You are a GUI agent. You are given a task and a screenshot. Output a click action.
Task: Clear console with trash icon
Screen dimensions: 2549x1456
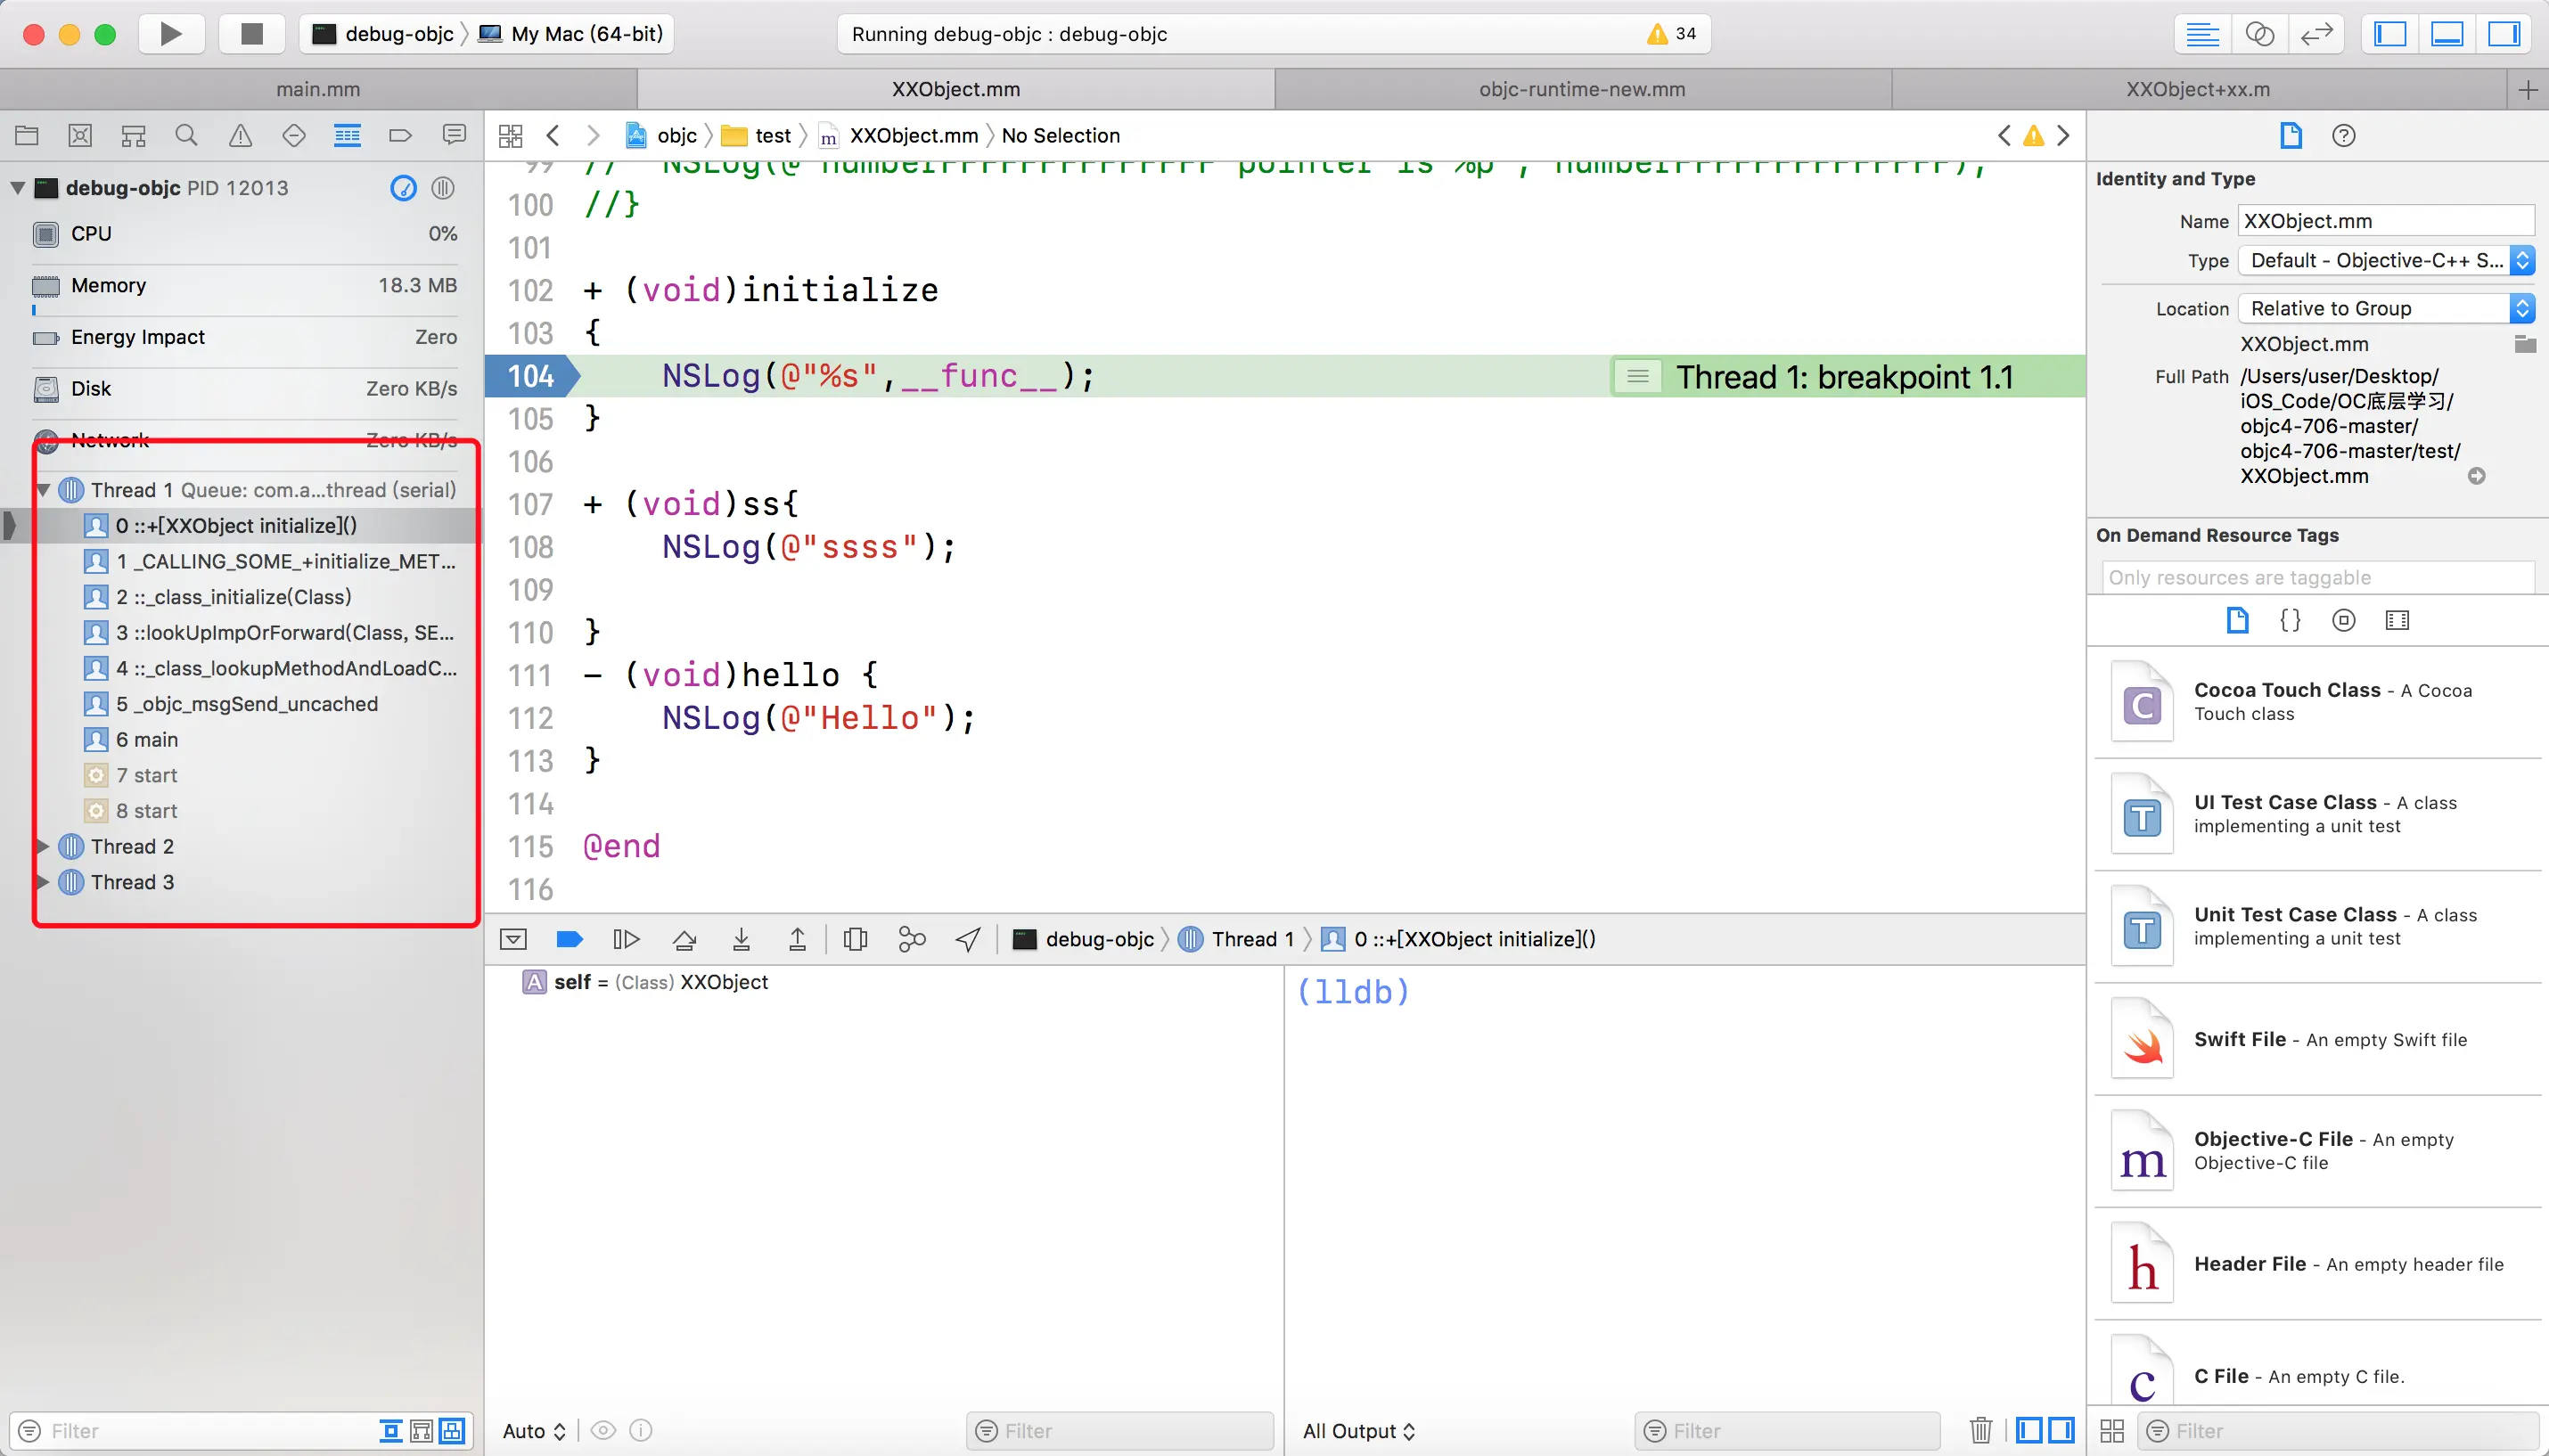tap(1980, 1430)
